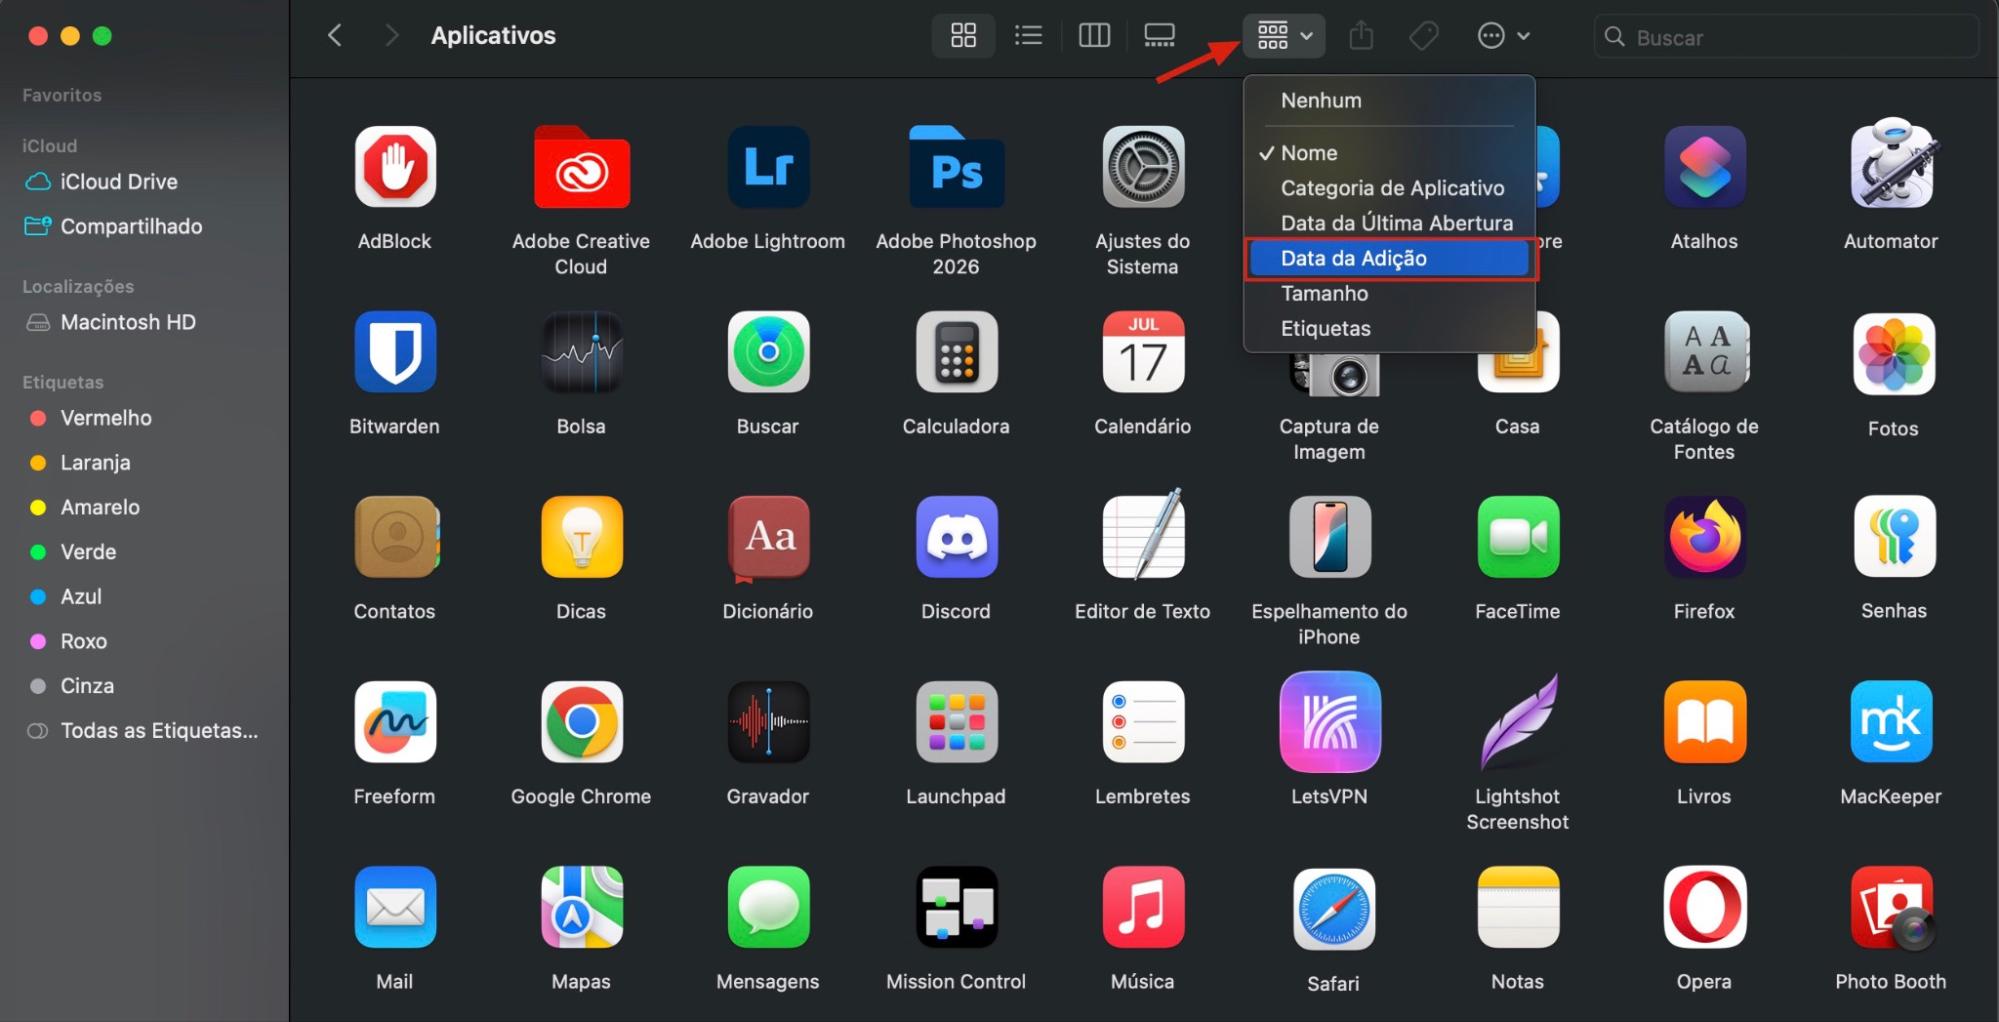Select the Editor de Texto icon

pos(1143,534)
